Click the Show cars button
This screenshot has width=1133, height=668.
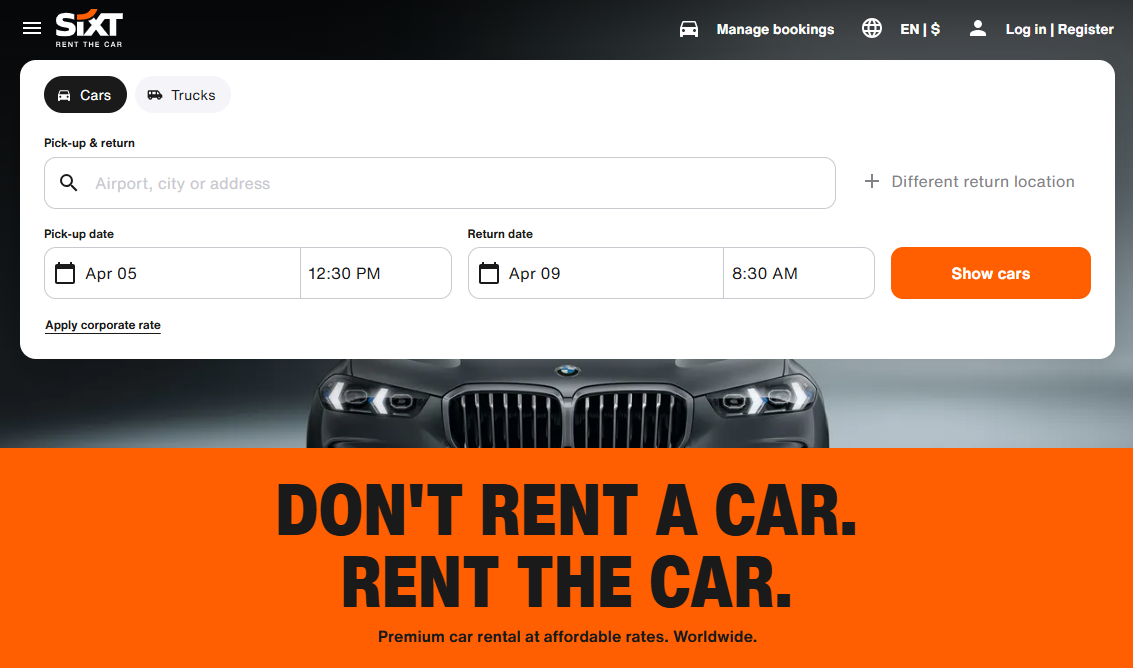tap(991, 273)
